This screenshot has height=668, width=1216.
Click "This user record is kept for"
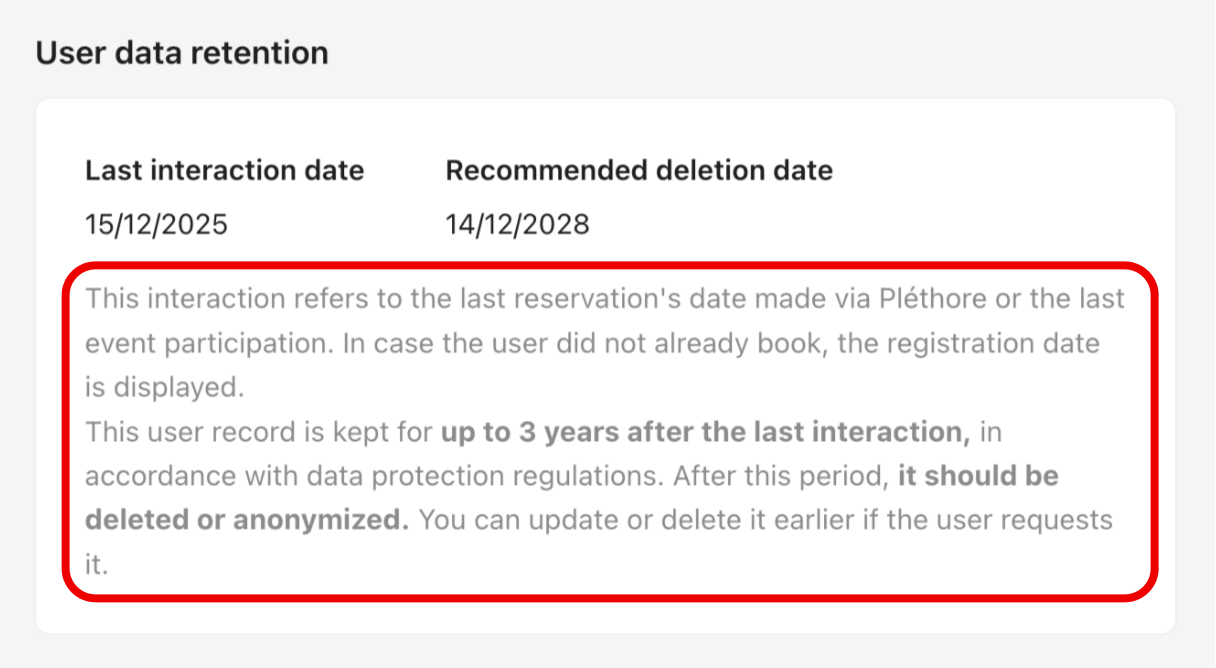coord(259,433)
